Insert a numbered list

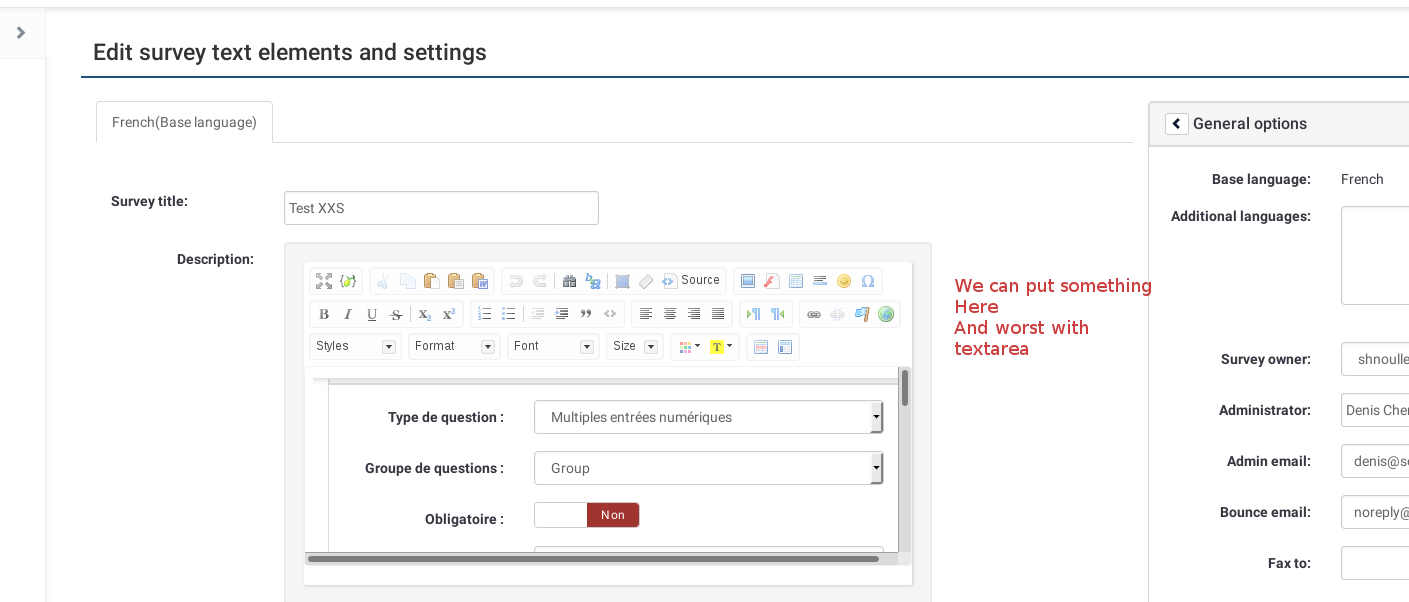tap(484, 314)
